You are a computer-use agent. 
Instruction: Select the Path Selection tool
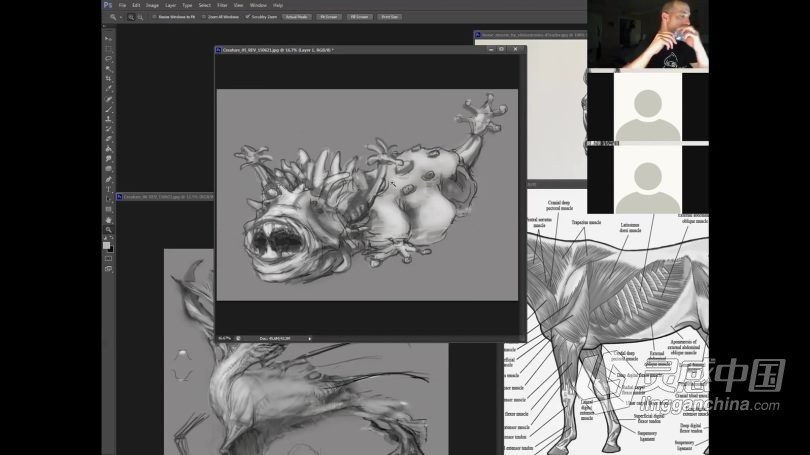pos(108,199)
